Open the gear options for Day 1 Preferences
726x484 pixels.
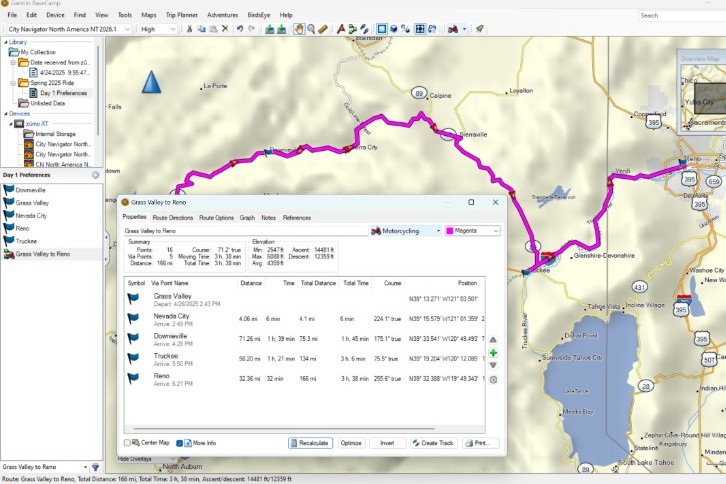pyautogui.click(x=95, y=175)
